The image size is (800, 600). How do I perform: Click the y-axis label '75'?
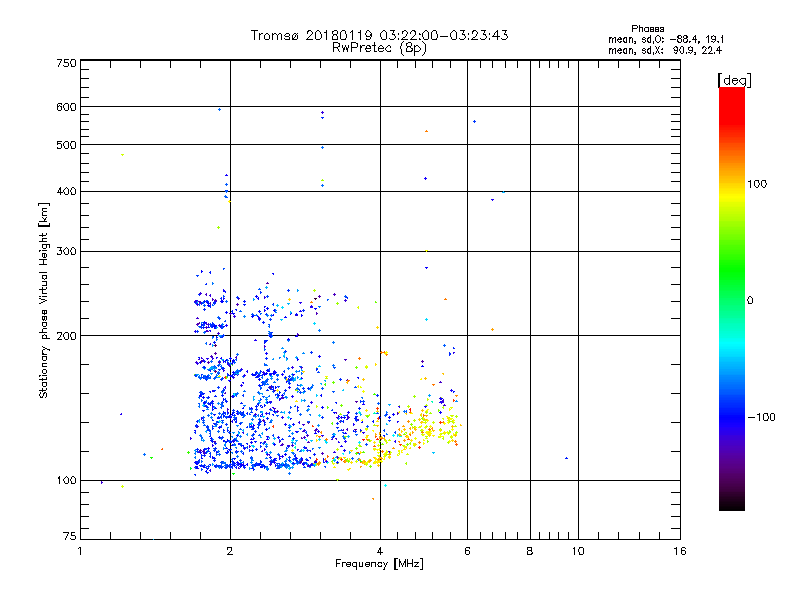coord(70,536)
